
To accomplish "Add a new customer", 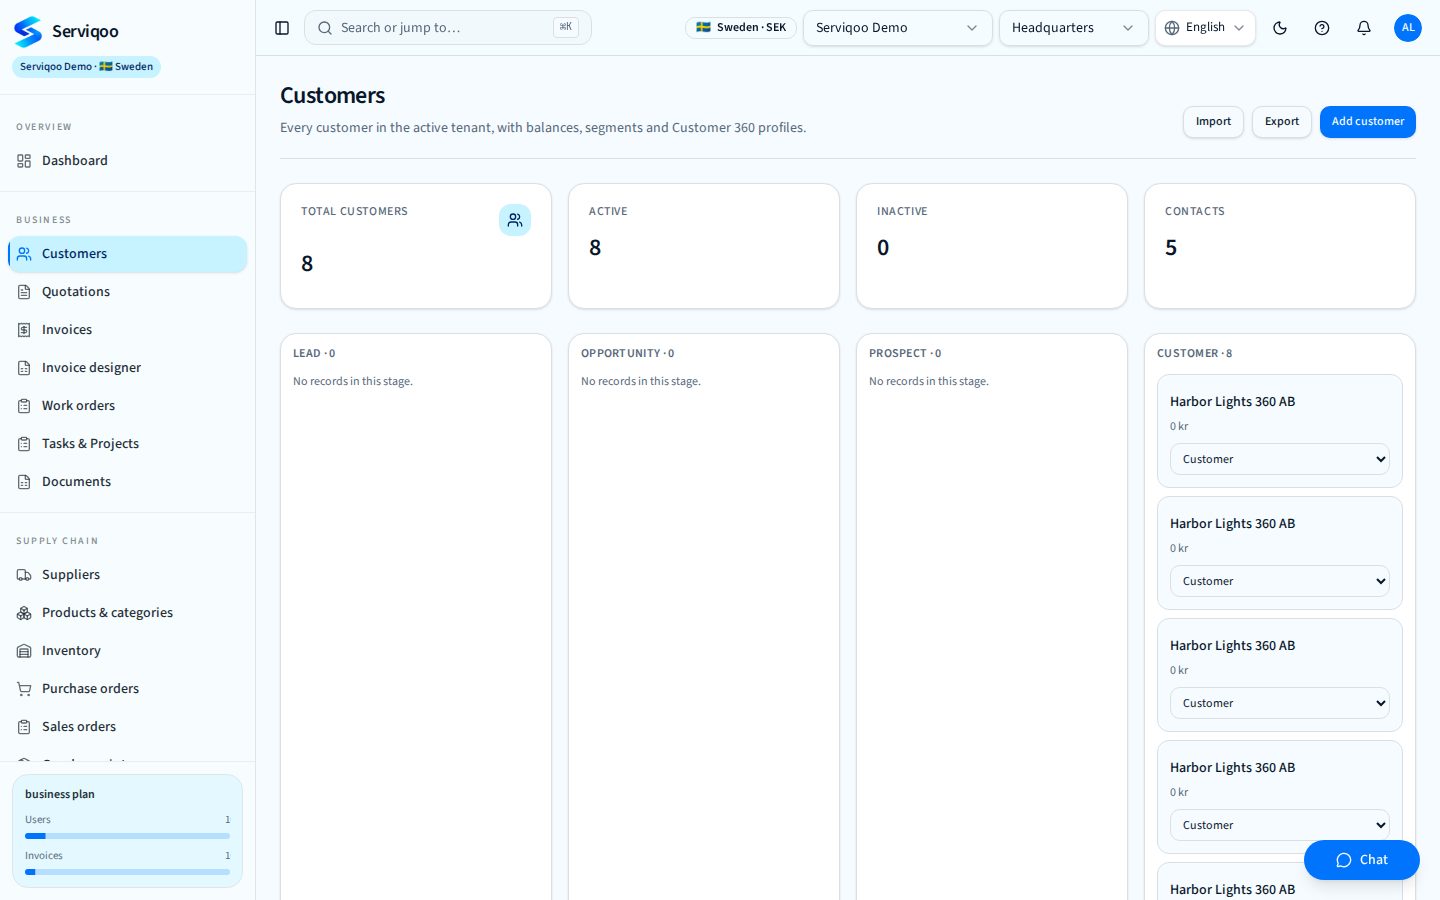I will pos(1368,122).
